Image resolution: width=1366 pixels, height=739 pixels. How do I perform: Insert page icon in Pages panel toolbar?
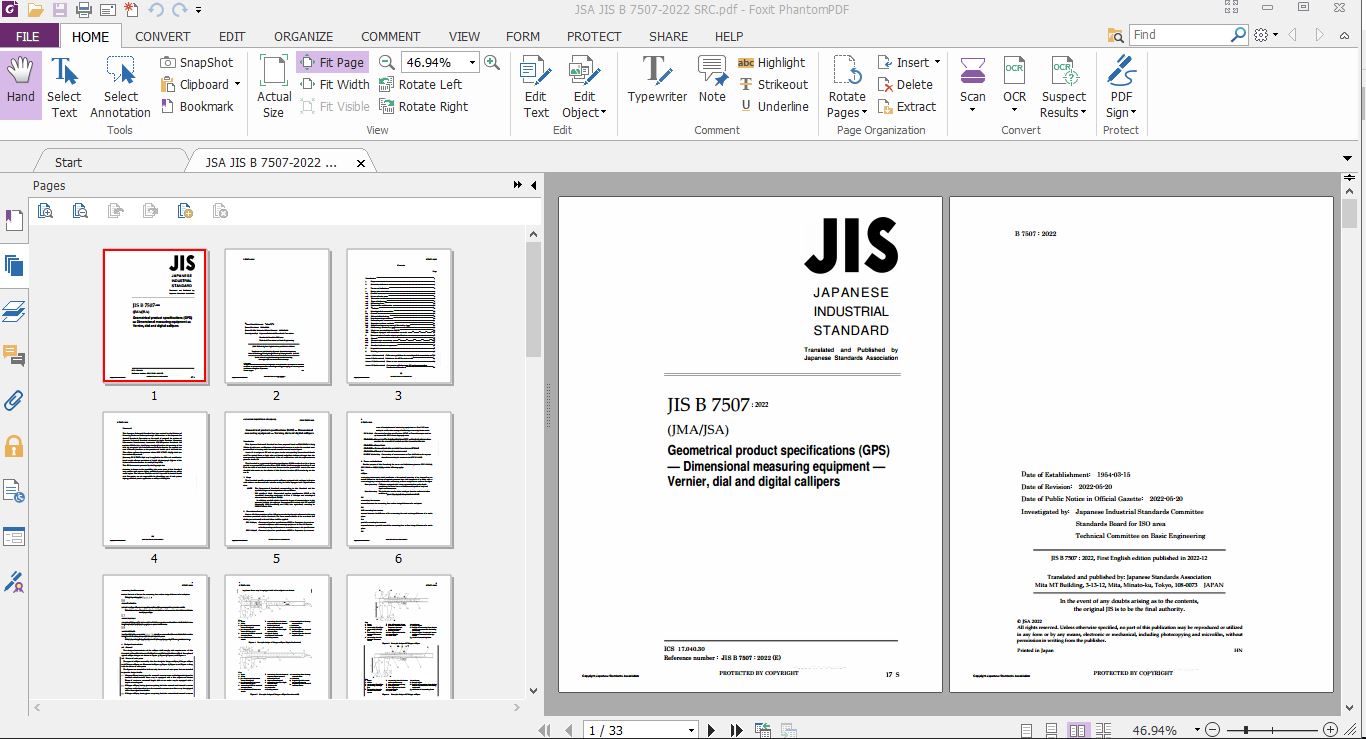[185, 210]
